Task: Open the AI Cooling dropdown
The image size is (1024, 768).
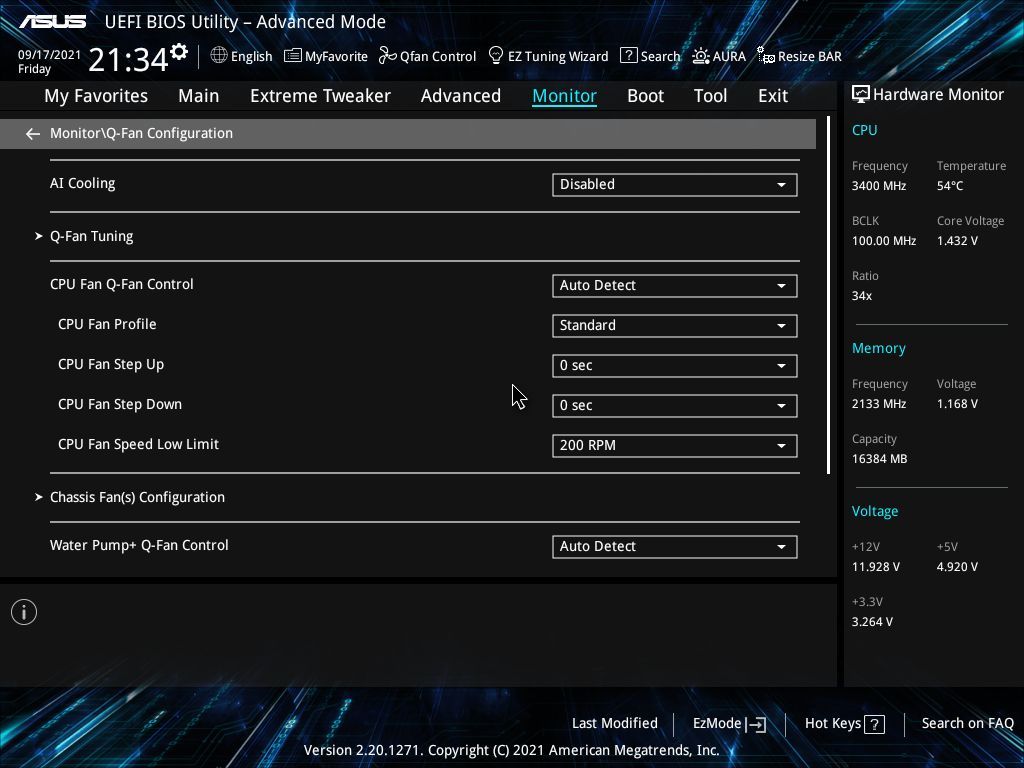Action: (x=675, y=185)
